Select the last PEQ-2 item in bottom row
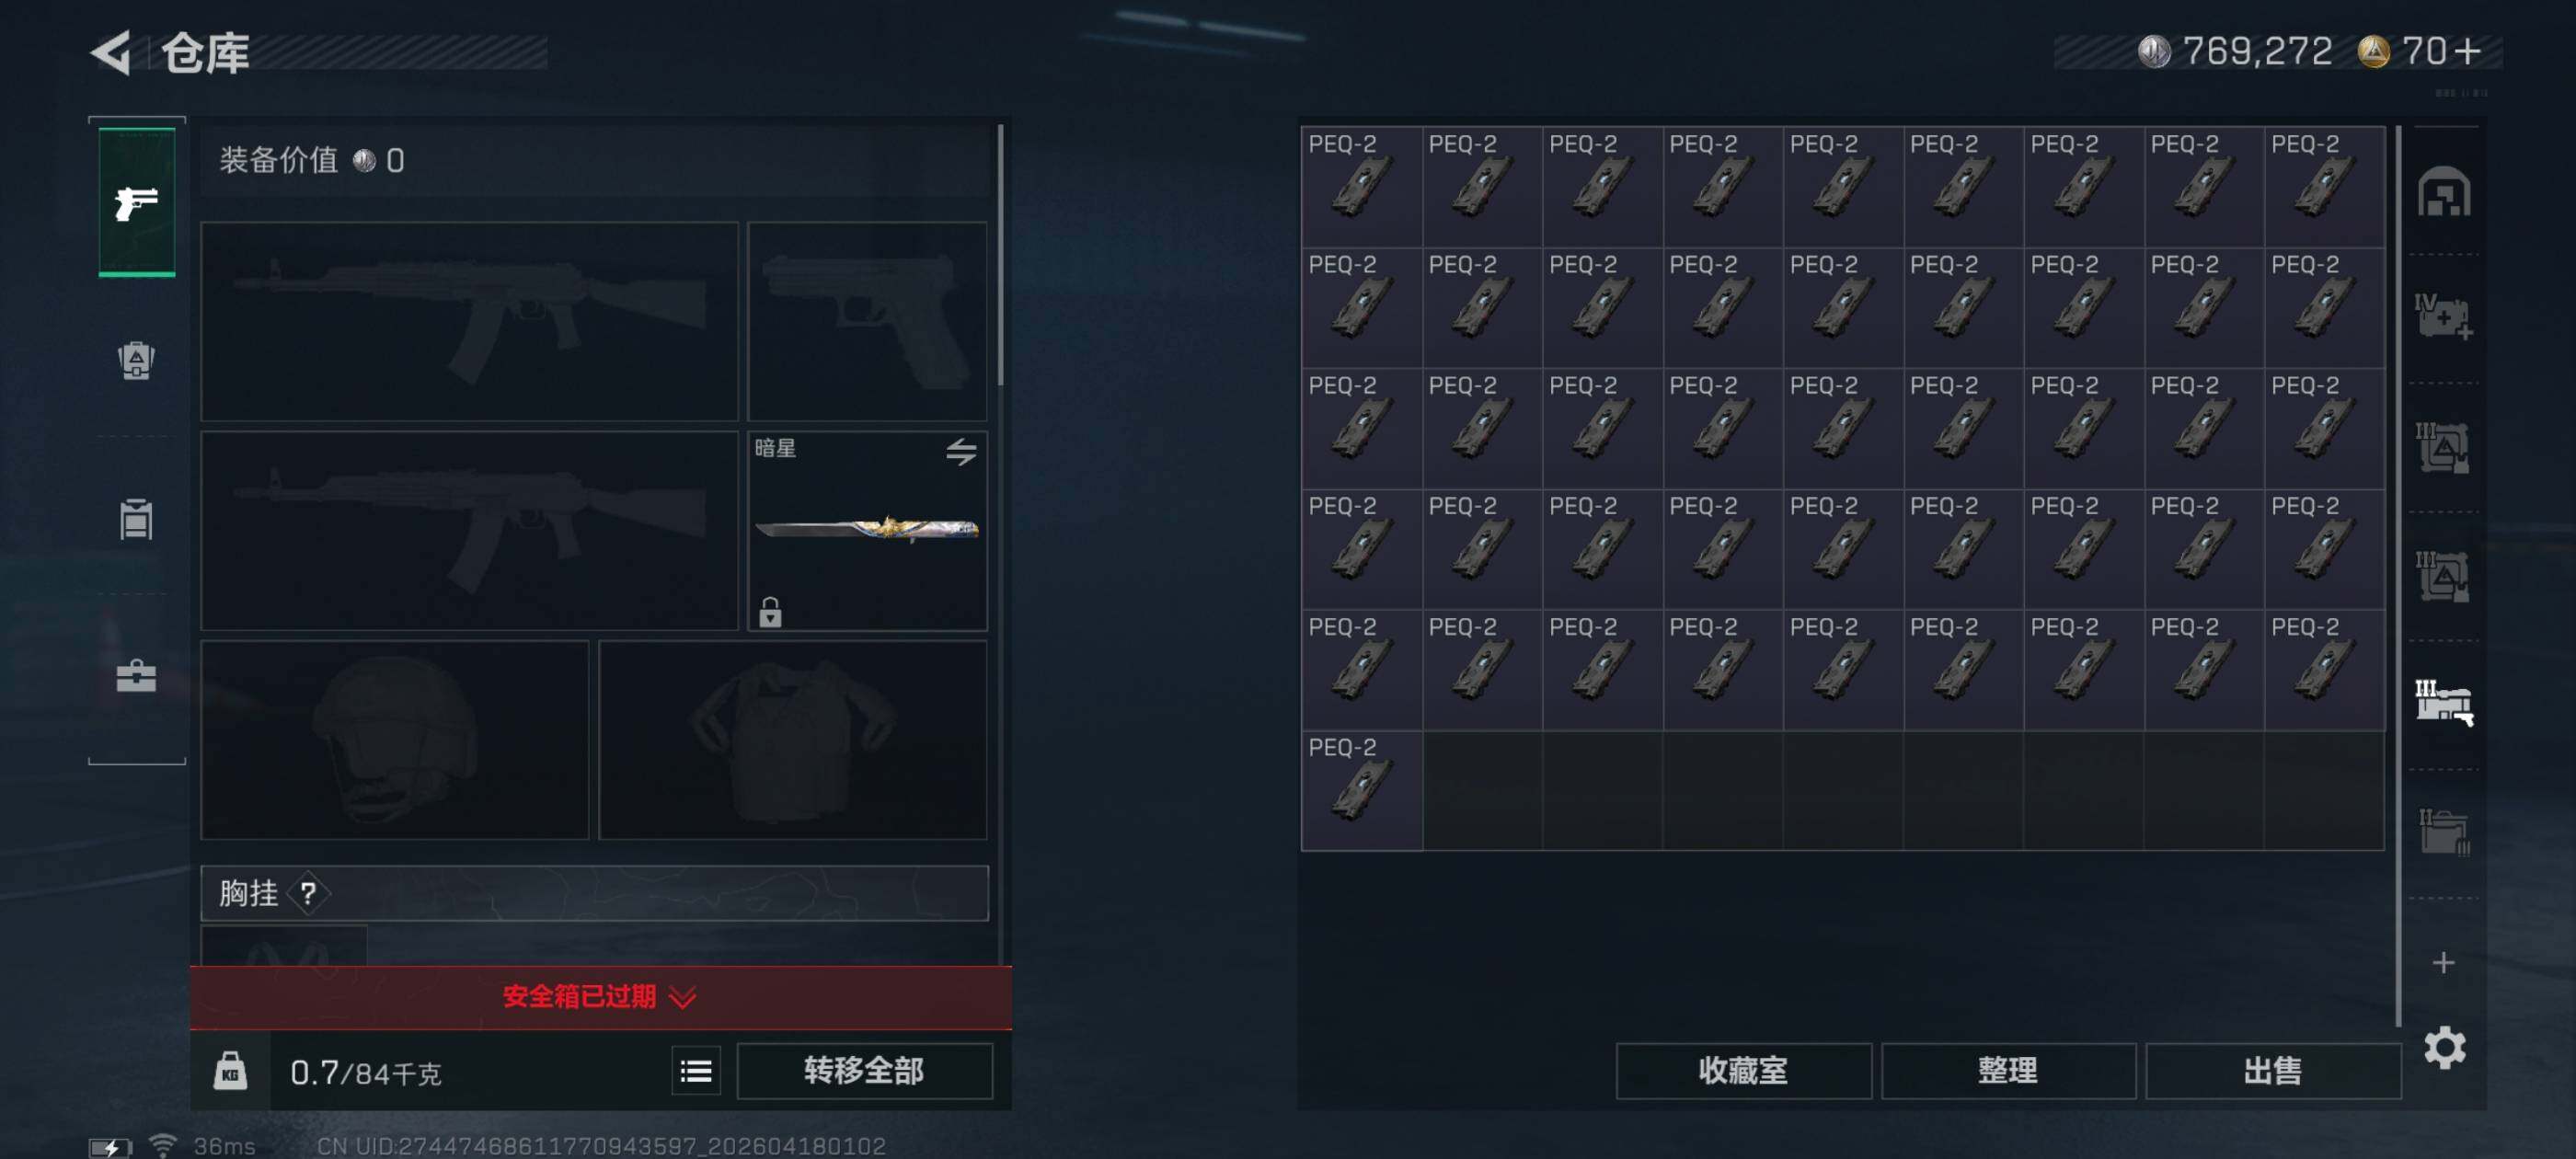 pyautogui.click(x=1361, y=791)
